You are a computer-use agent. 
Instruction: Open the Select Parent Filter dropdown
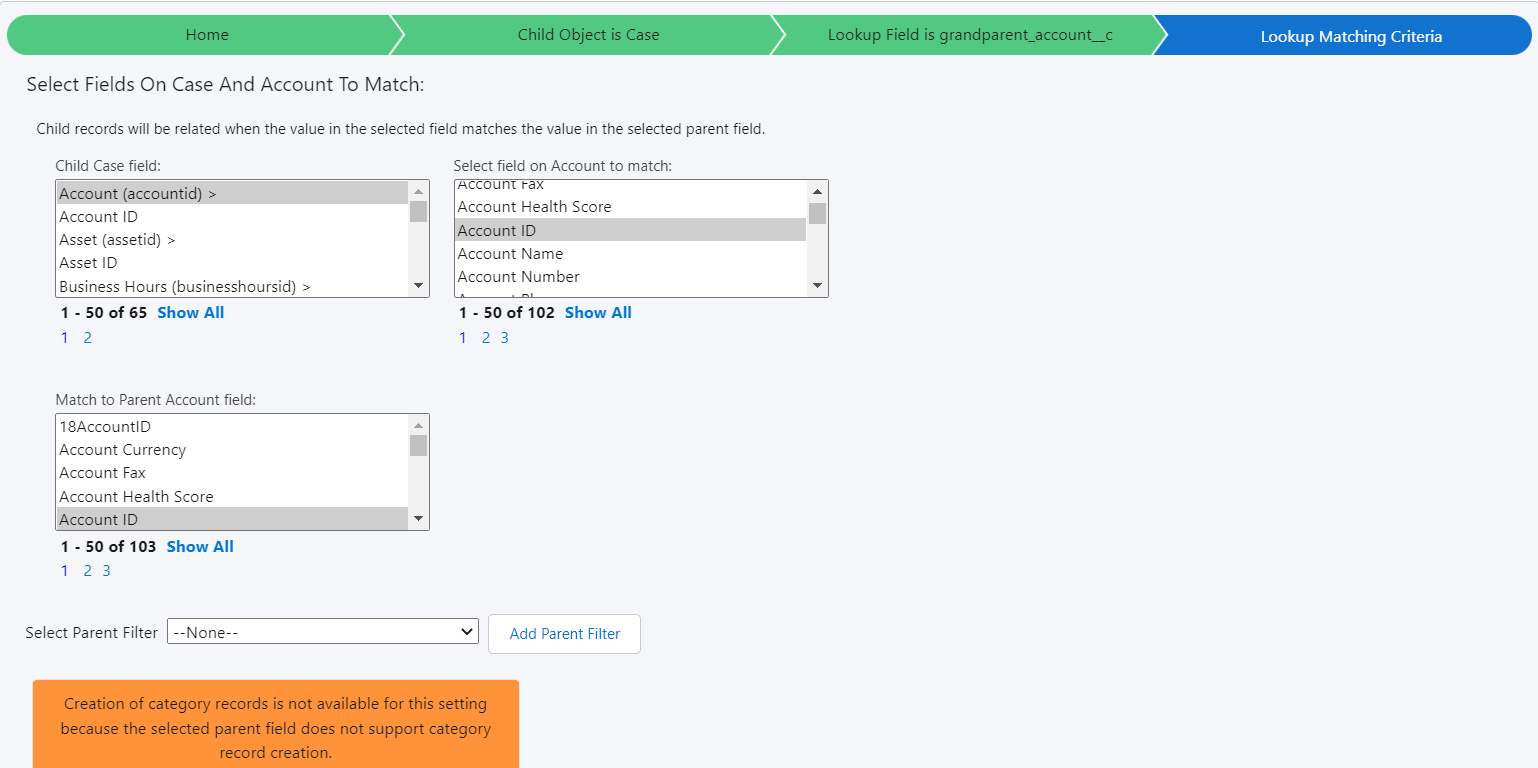pos(323,632)
